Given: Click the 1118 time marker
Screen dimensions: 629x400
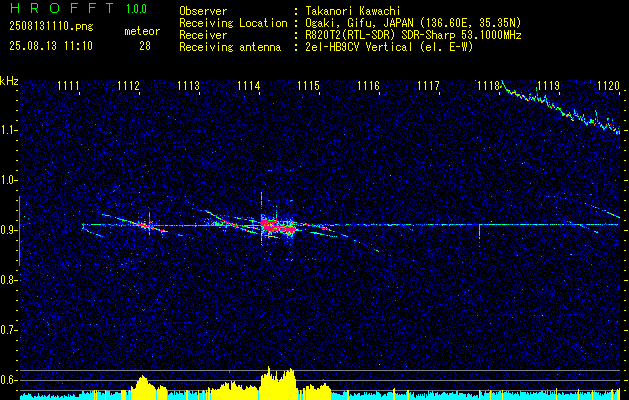Looking at the screenshot, I should [488, 85].
